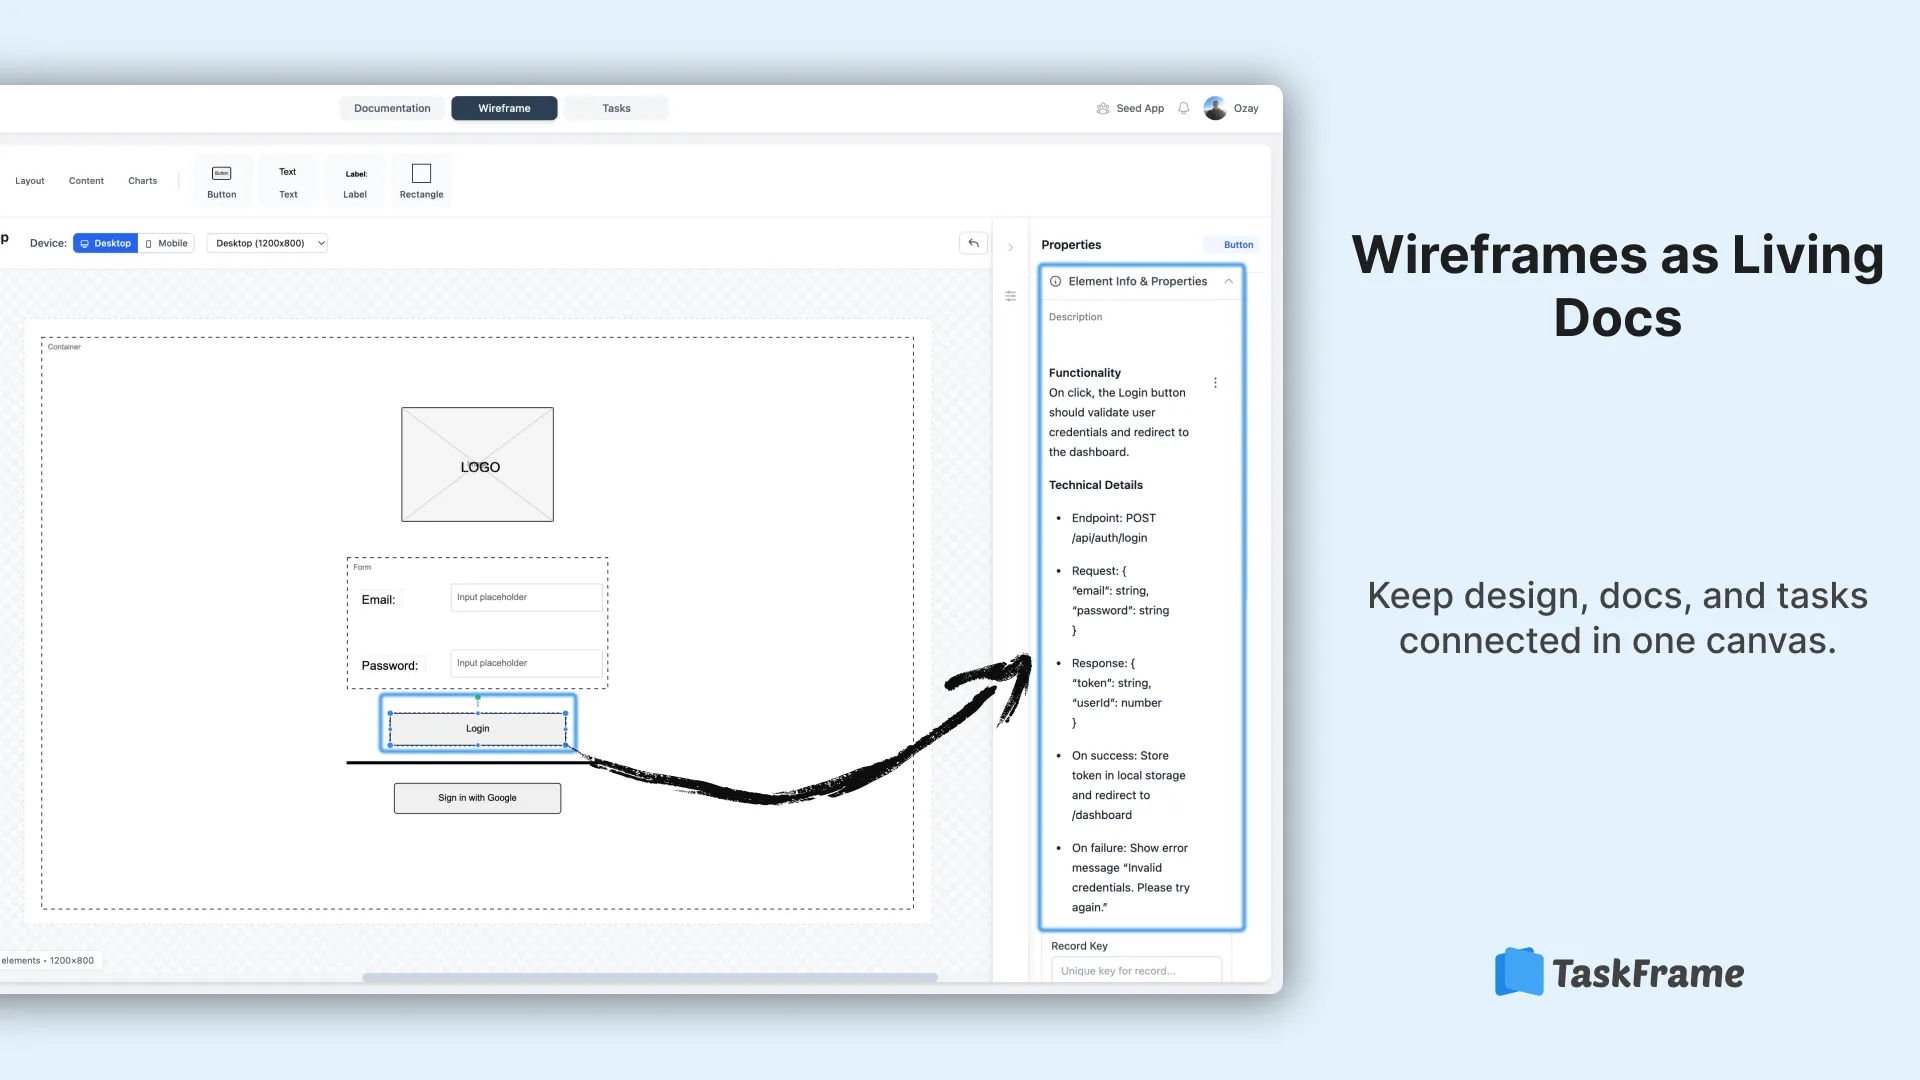Viewport: 1920px width, 1080px height.
Task: Click the Seed App icon
Action: click(x=1103, y=108)
